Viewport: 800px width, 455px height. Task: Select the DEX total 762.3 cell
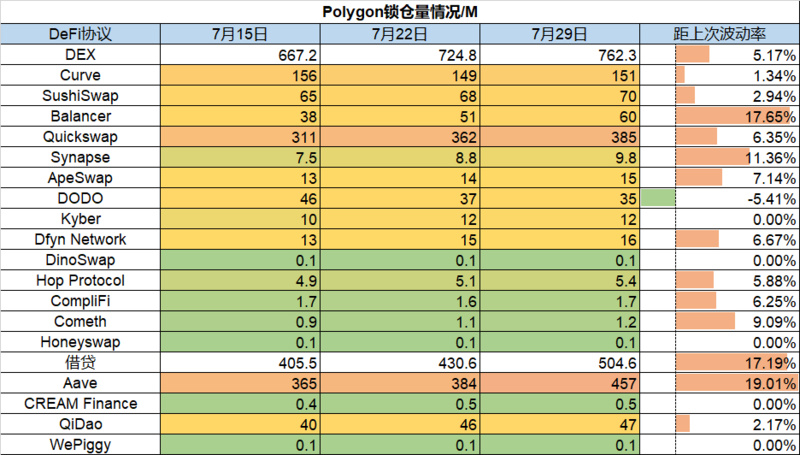point(560,55)
